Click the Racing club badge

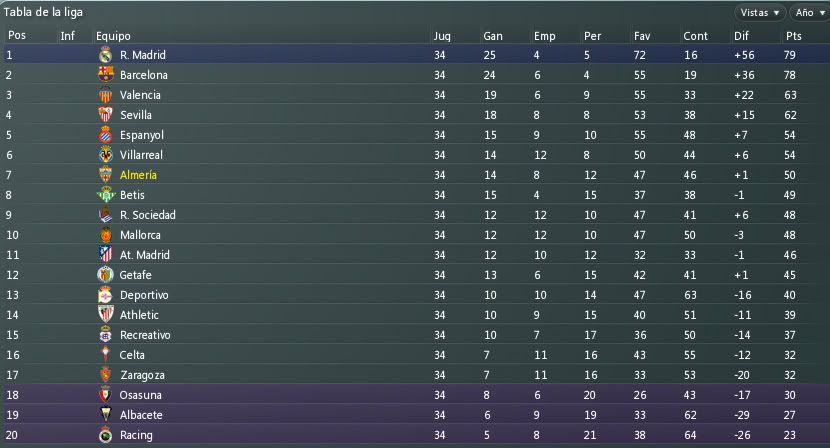point(105,435)
